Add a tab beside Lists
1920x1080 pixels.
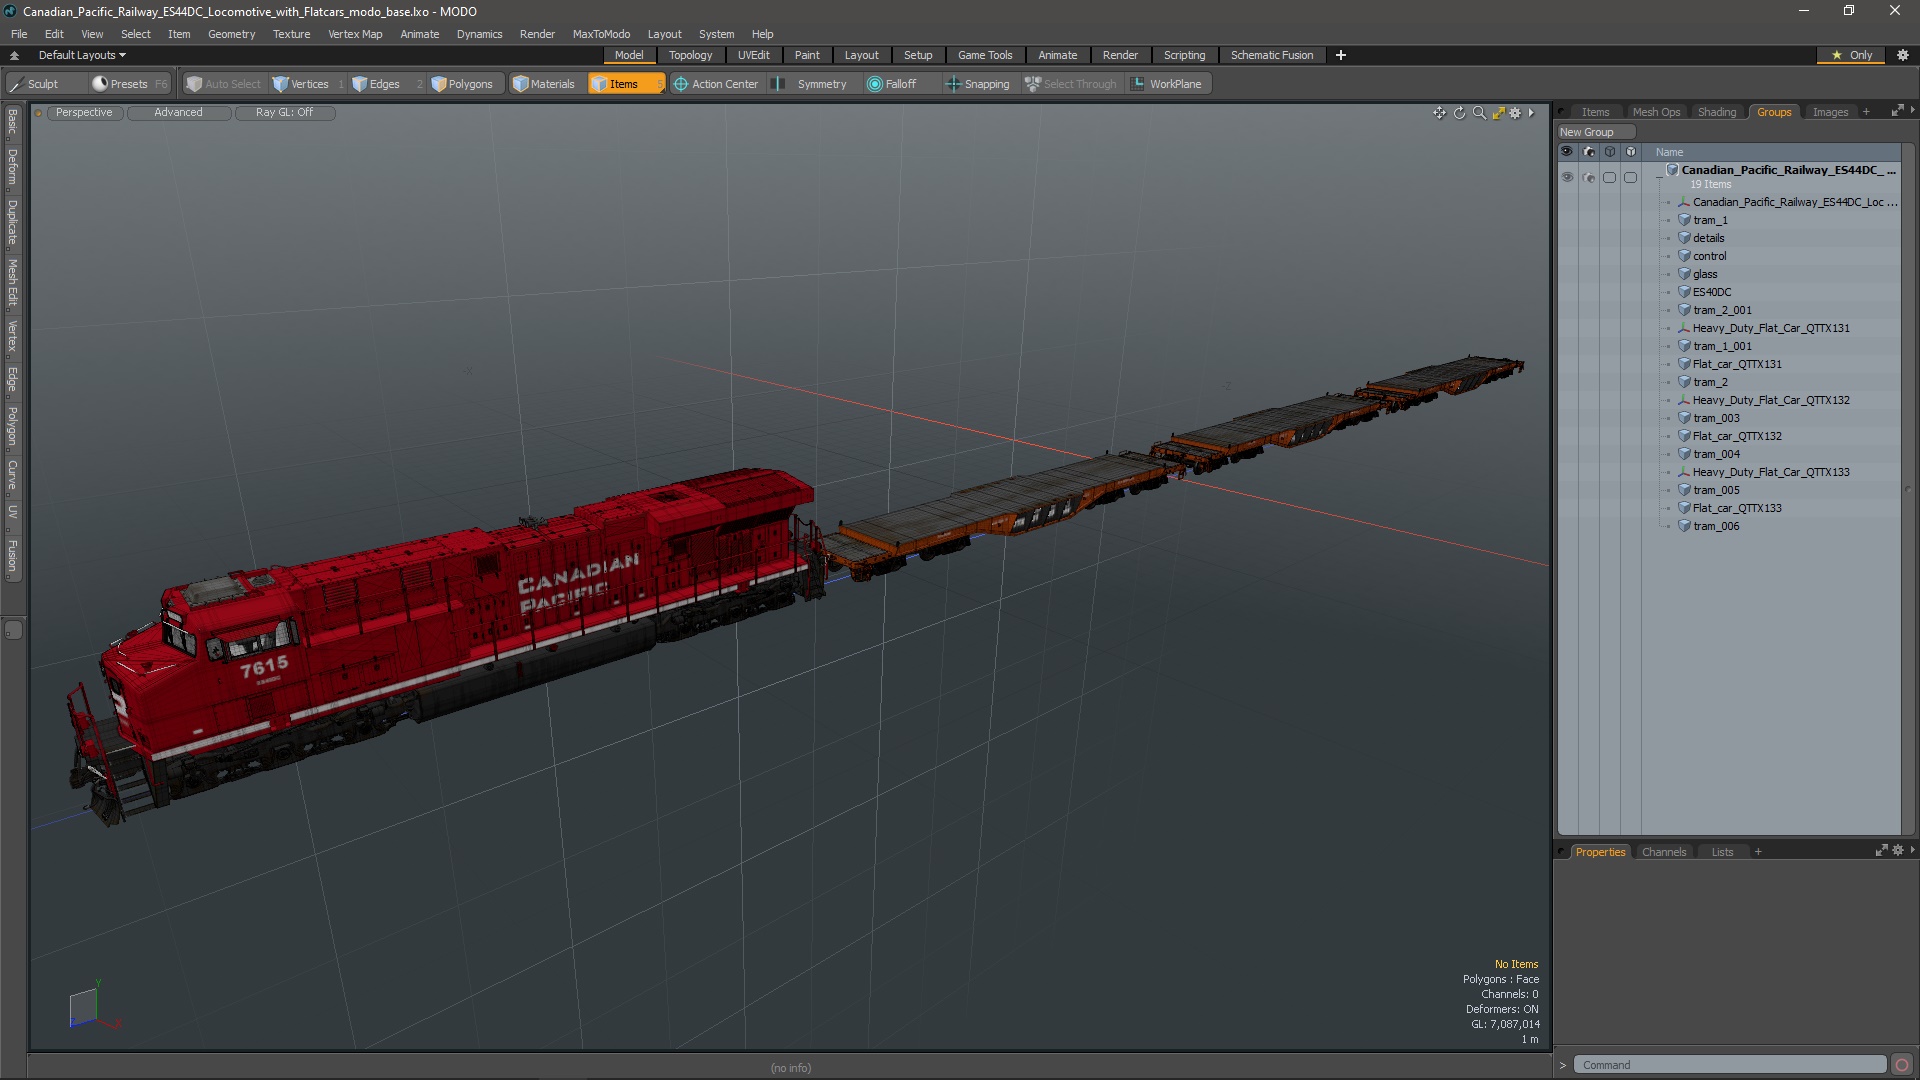[x=1757, y=852]
